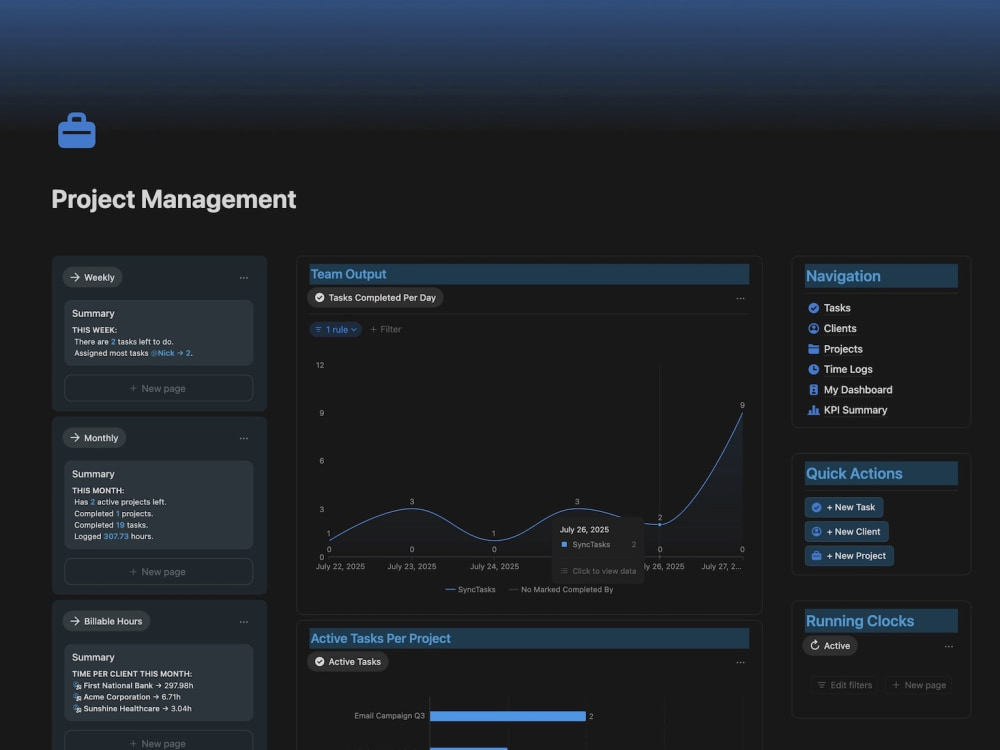Click the refresh icon on Active tab

tap(814, 645)
